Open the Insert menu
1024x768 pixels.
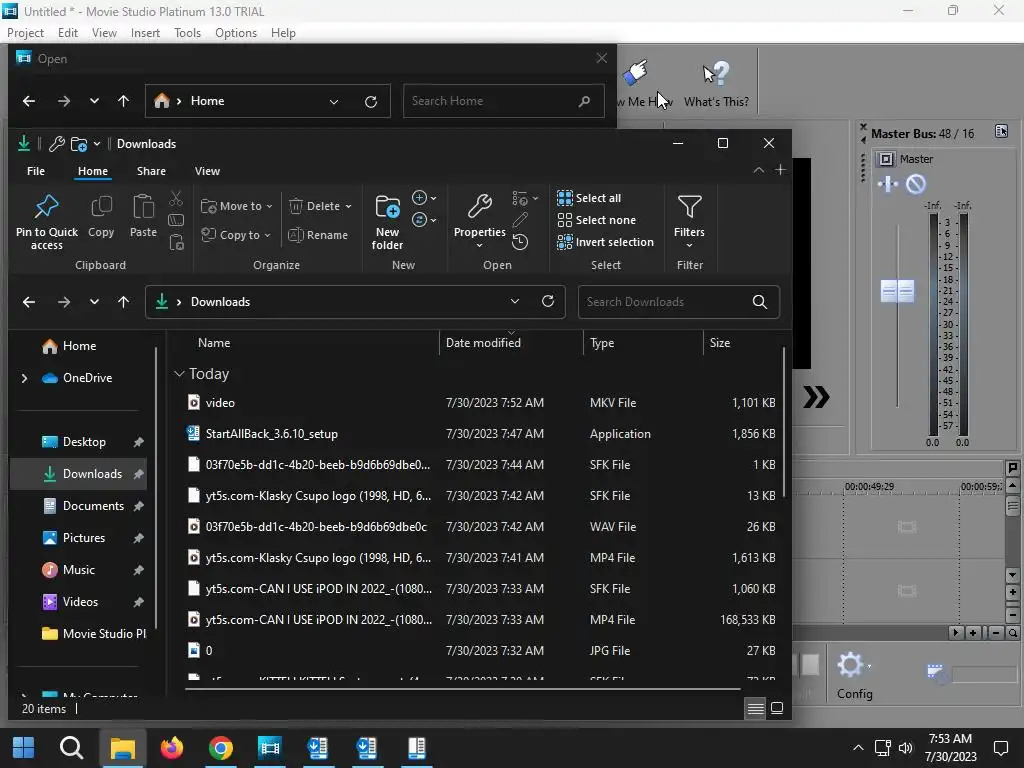(145, 33)
